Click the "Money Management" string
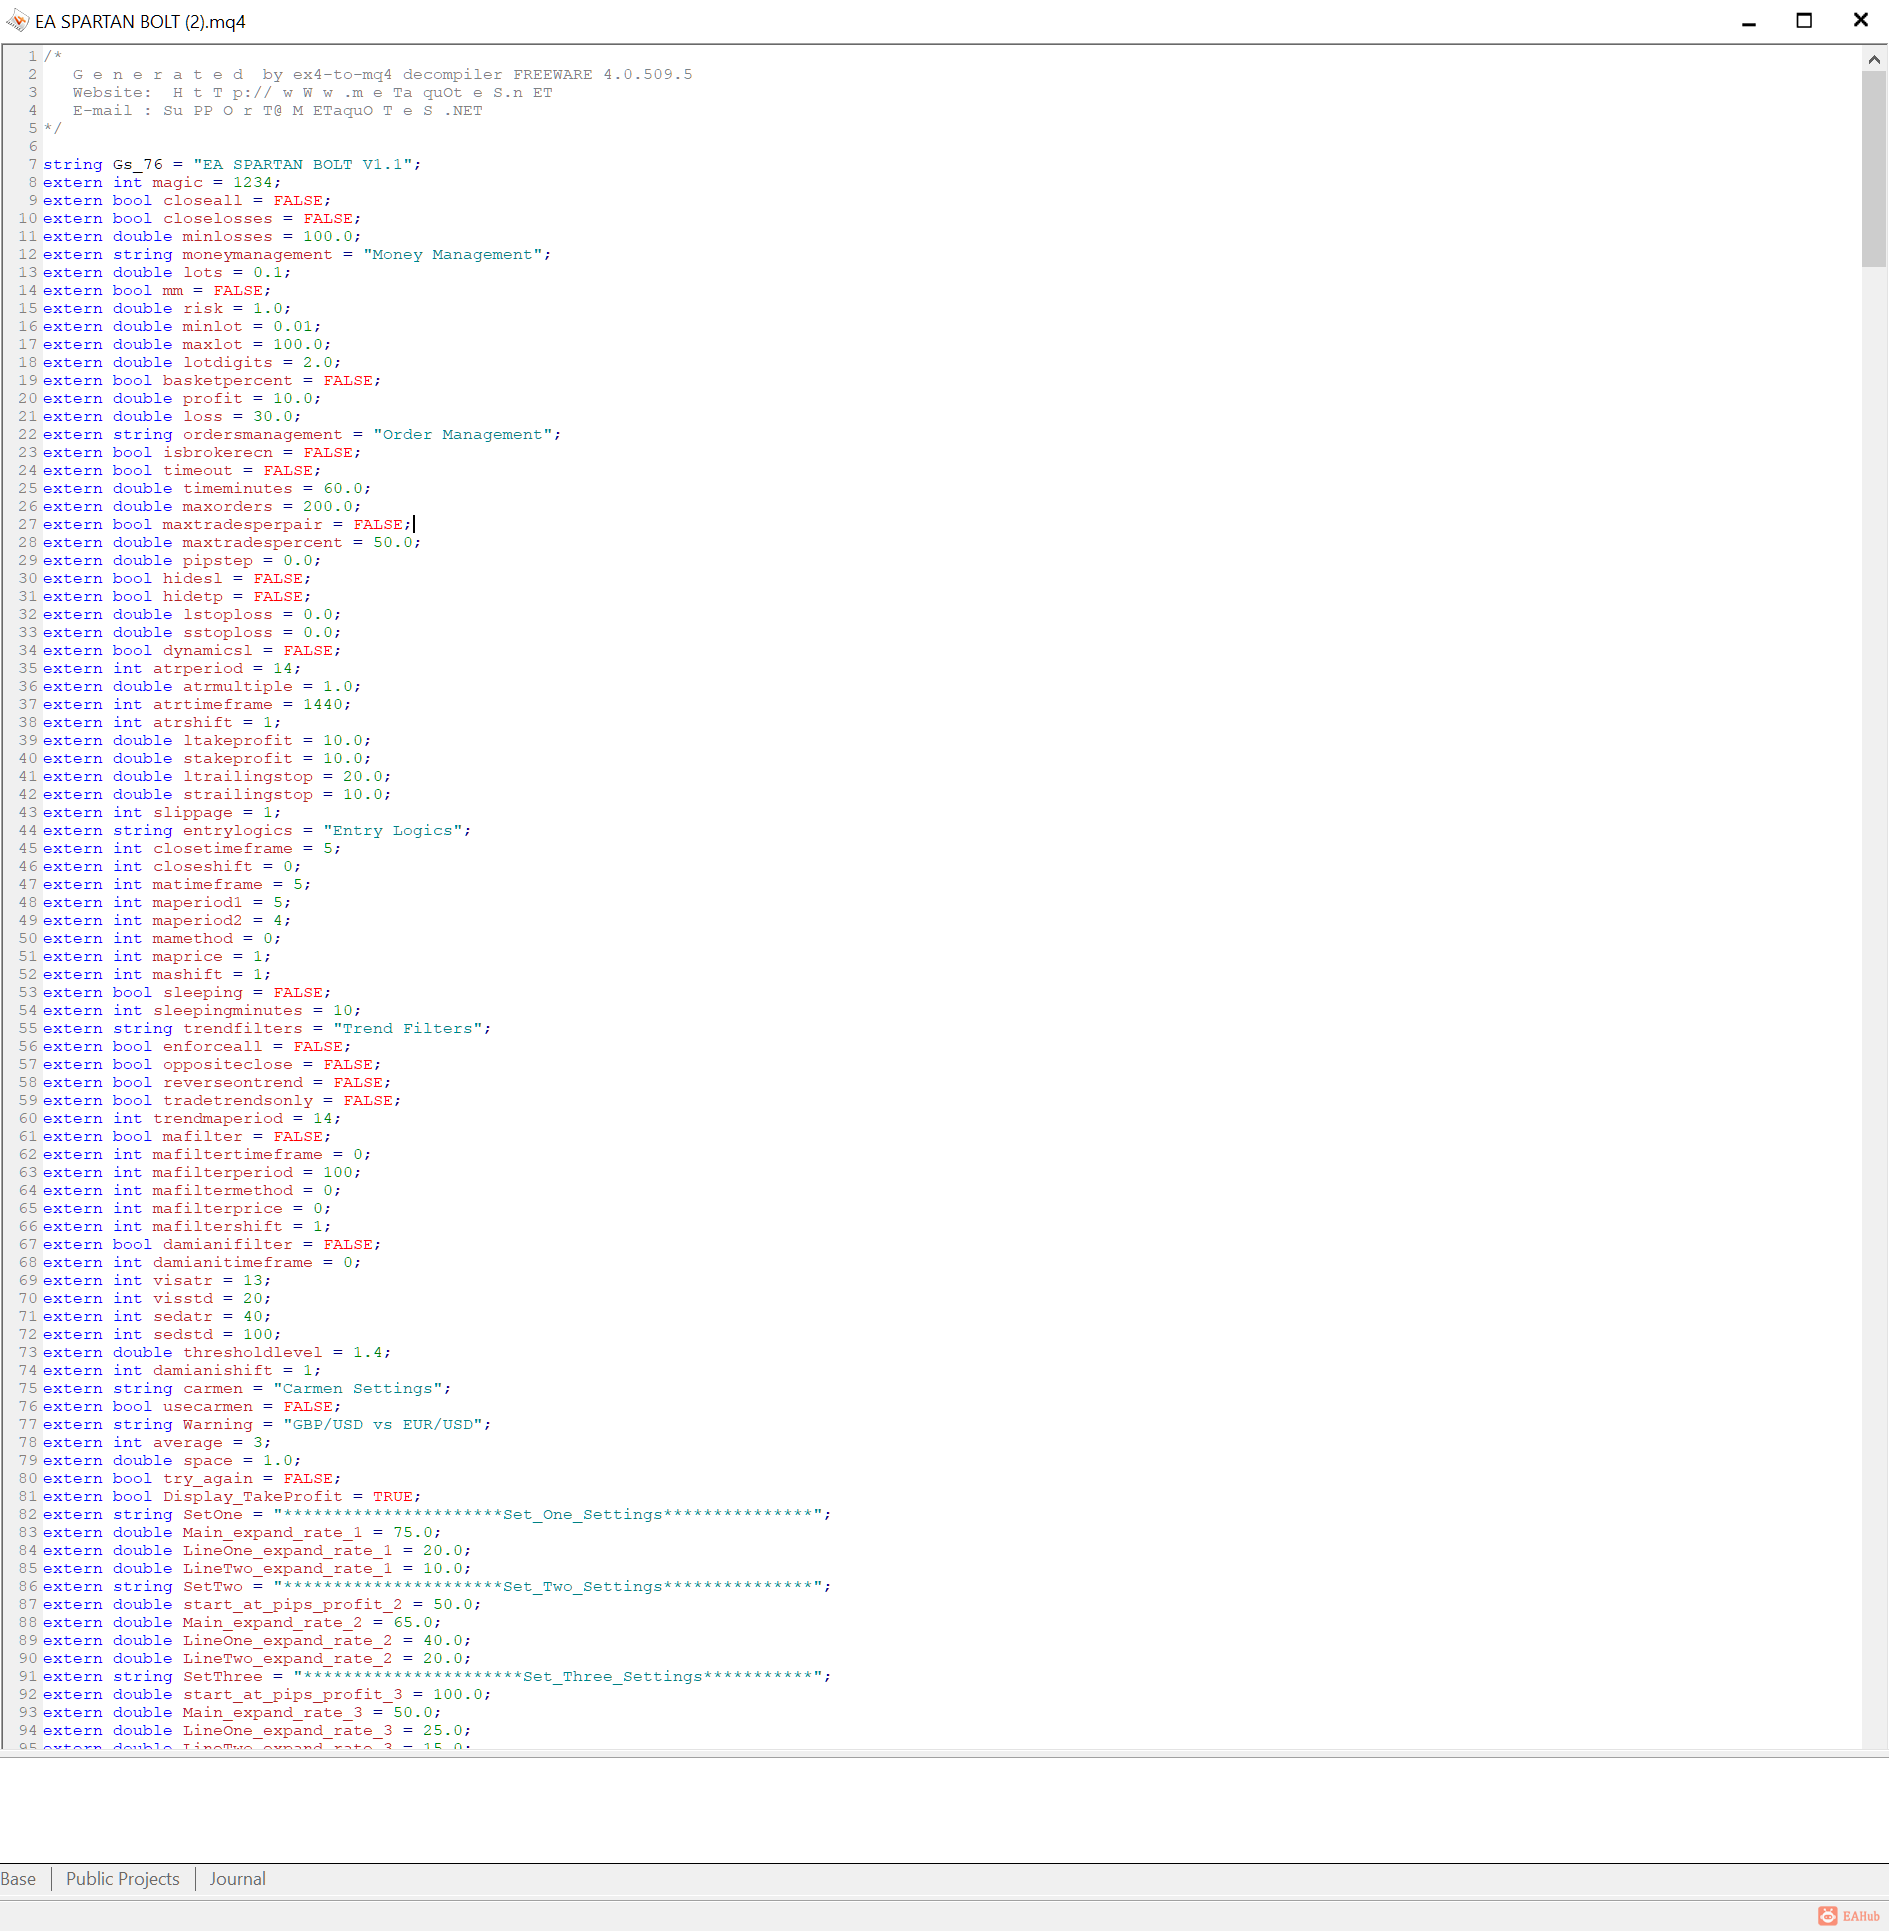The height and width of the screenshot is (1931, 1889). [x=453, y=255]
